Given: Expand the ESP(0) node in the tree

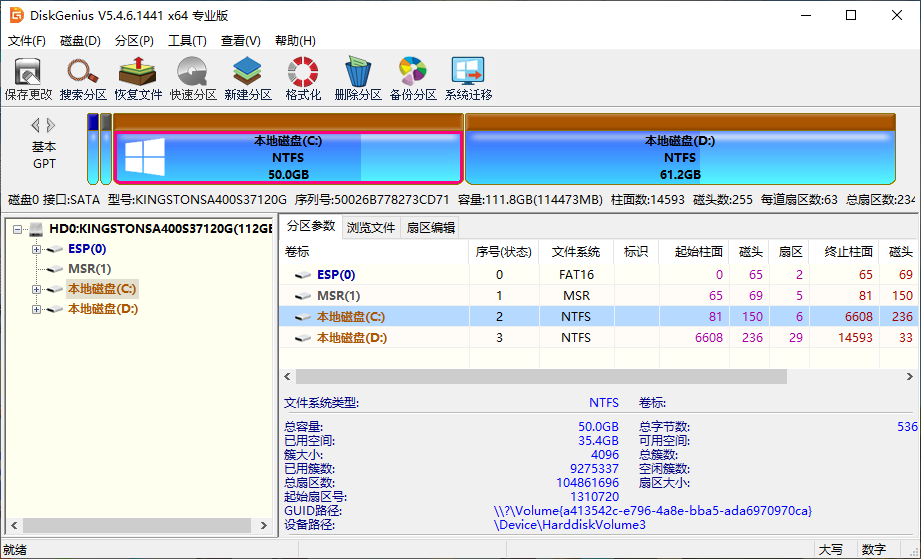Looking at the screenshot, I should 37,249.
